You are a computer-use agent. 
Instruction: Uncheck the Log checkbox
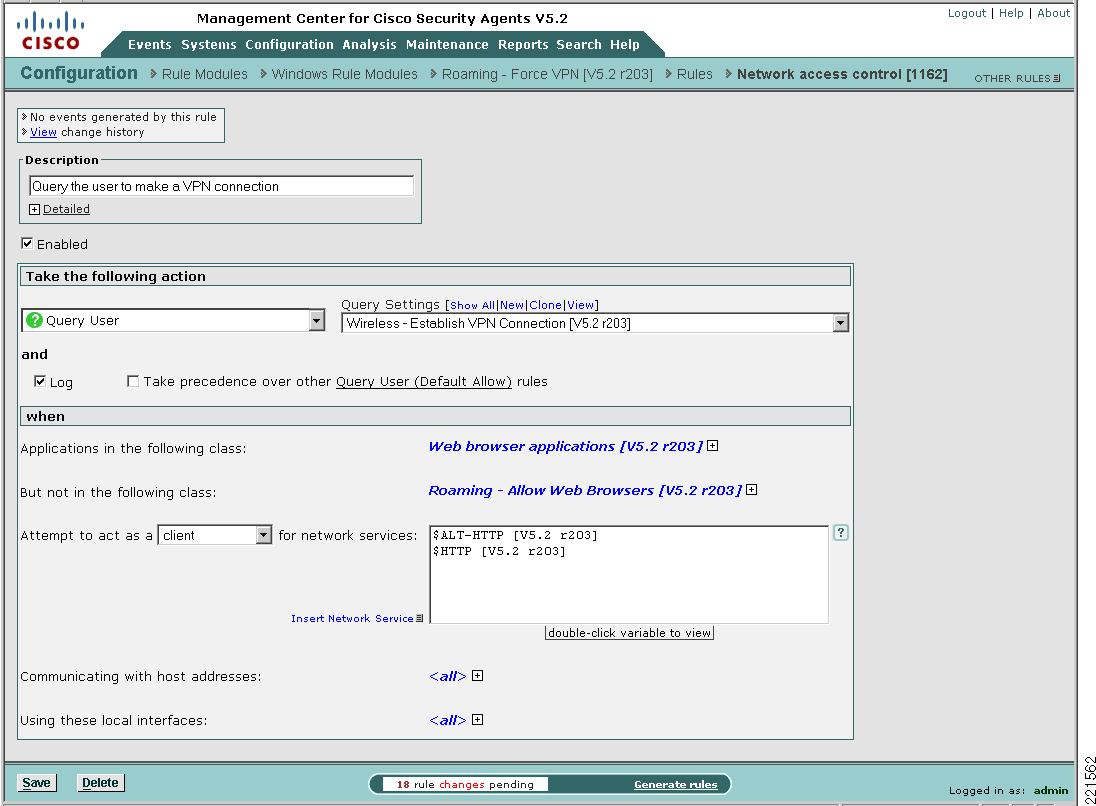[x=40, y=381]
